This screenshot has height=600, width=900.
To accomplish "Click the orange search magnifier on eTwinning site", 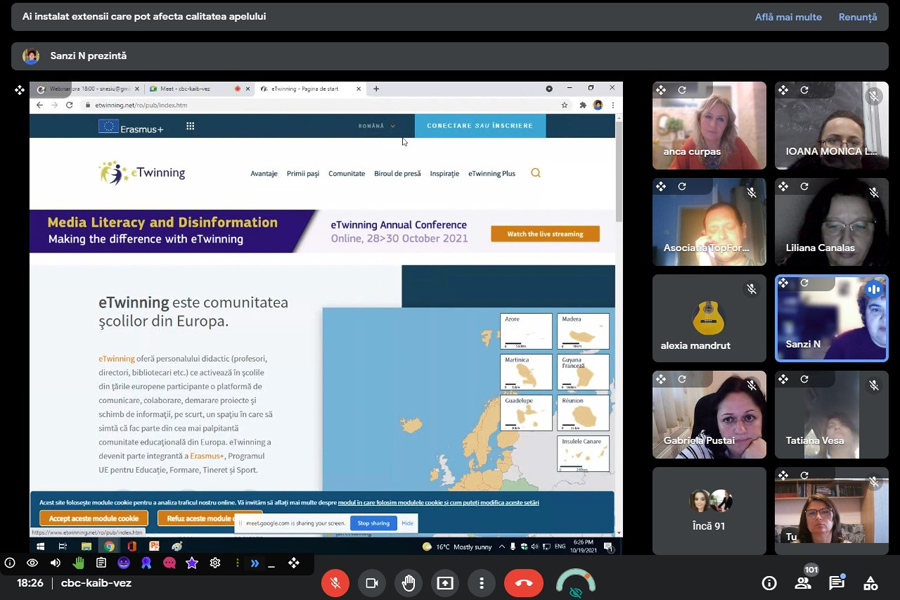I will 536,173.
